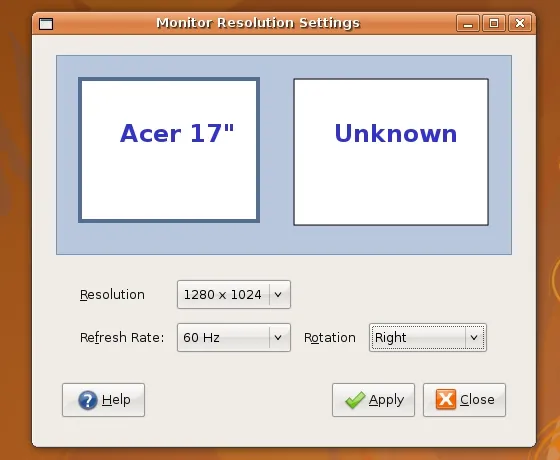
Task: Close the window using title bar X
Action: [x=520, y=23]
